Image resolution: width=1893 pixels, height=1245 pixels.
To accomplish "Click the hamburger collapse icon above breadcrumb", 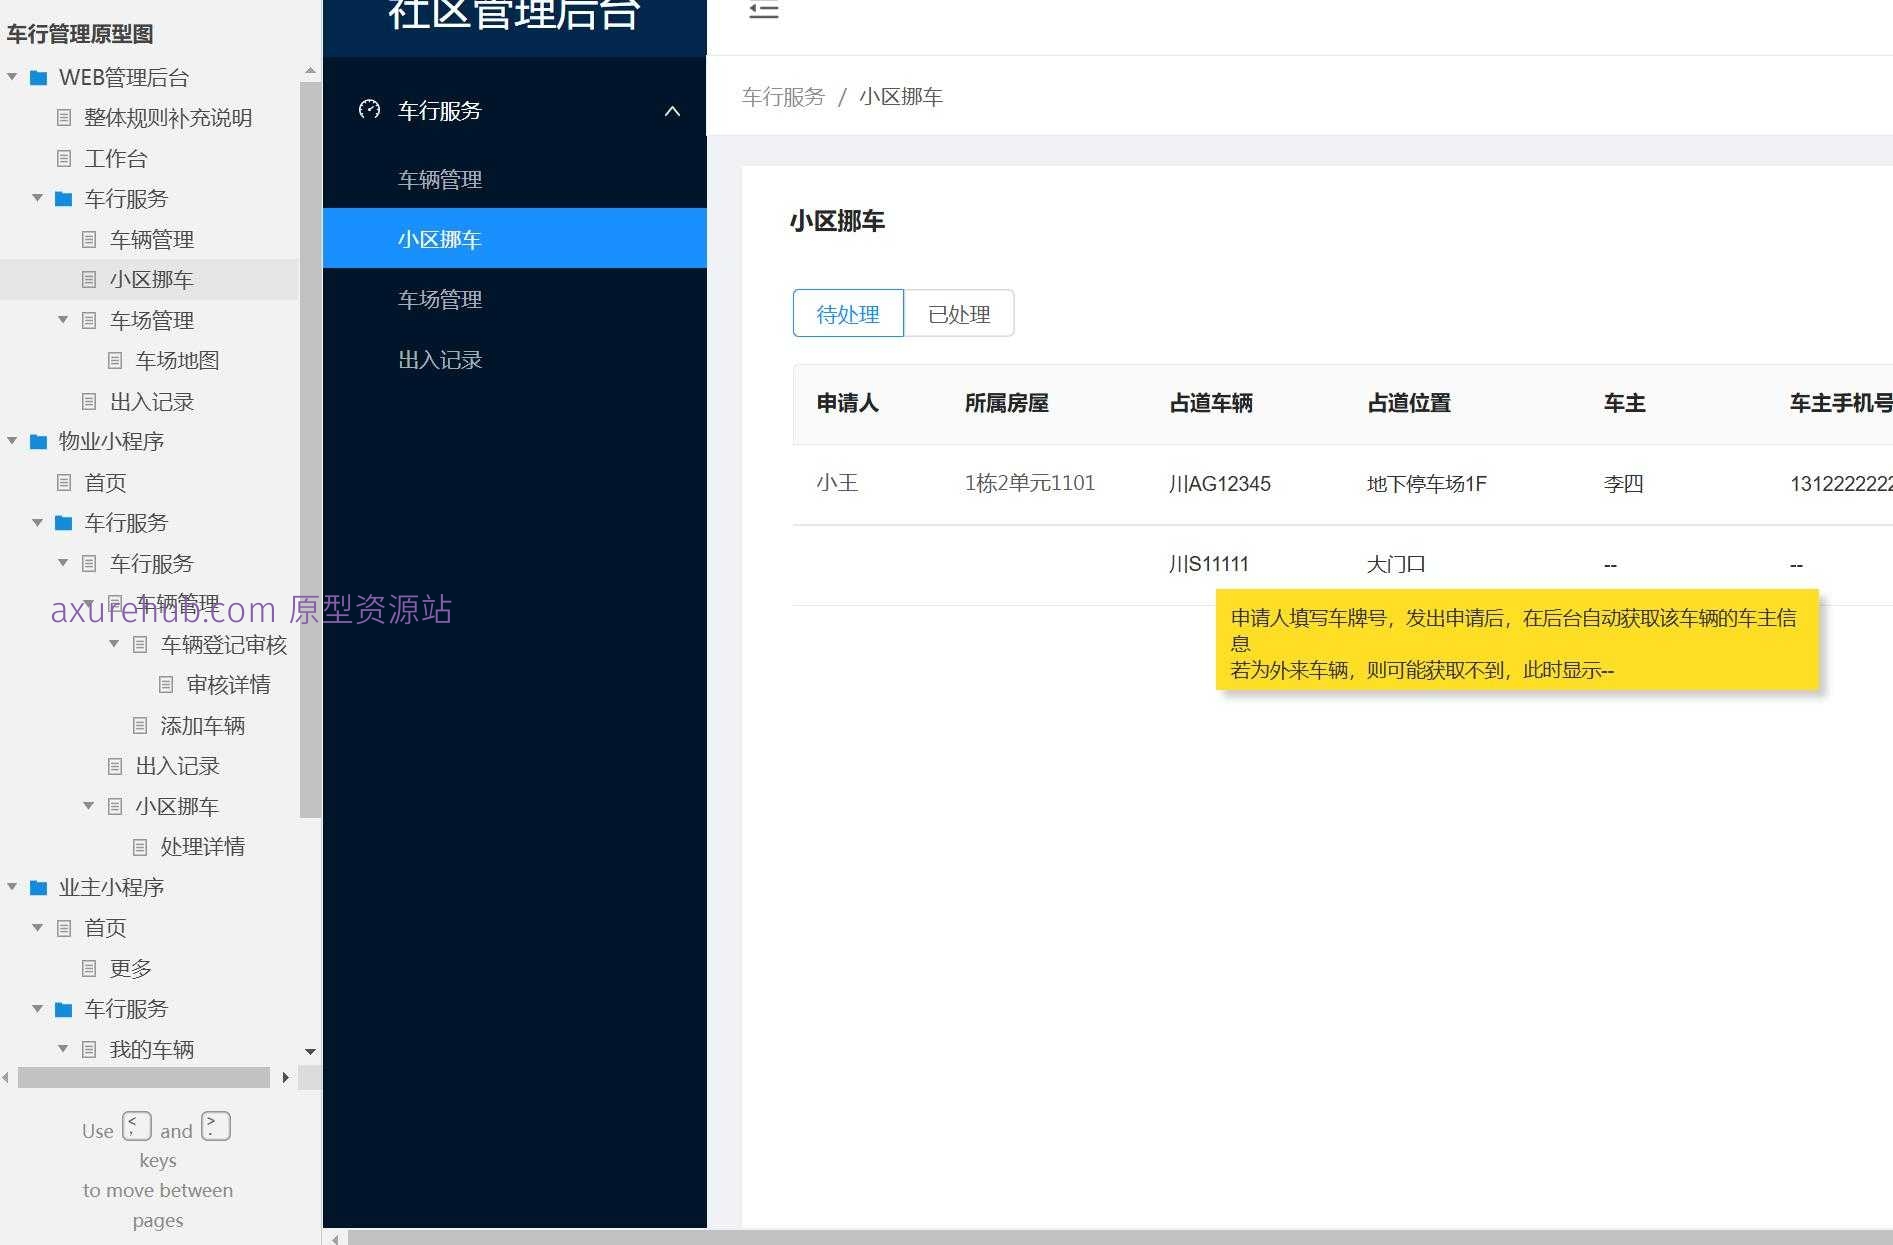I will pyautogui.click(x=763, y=11).
